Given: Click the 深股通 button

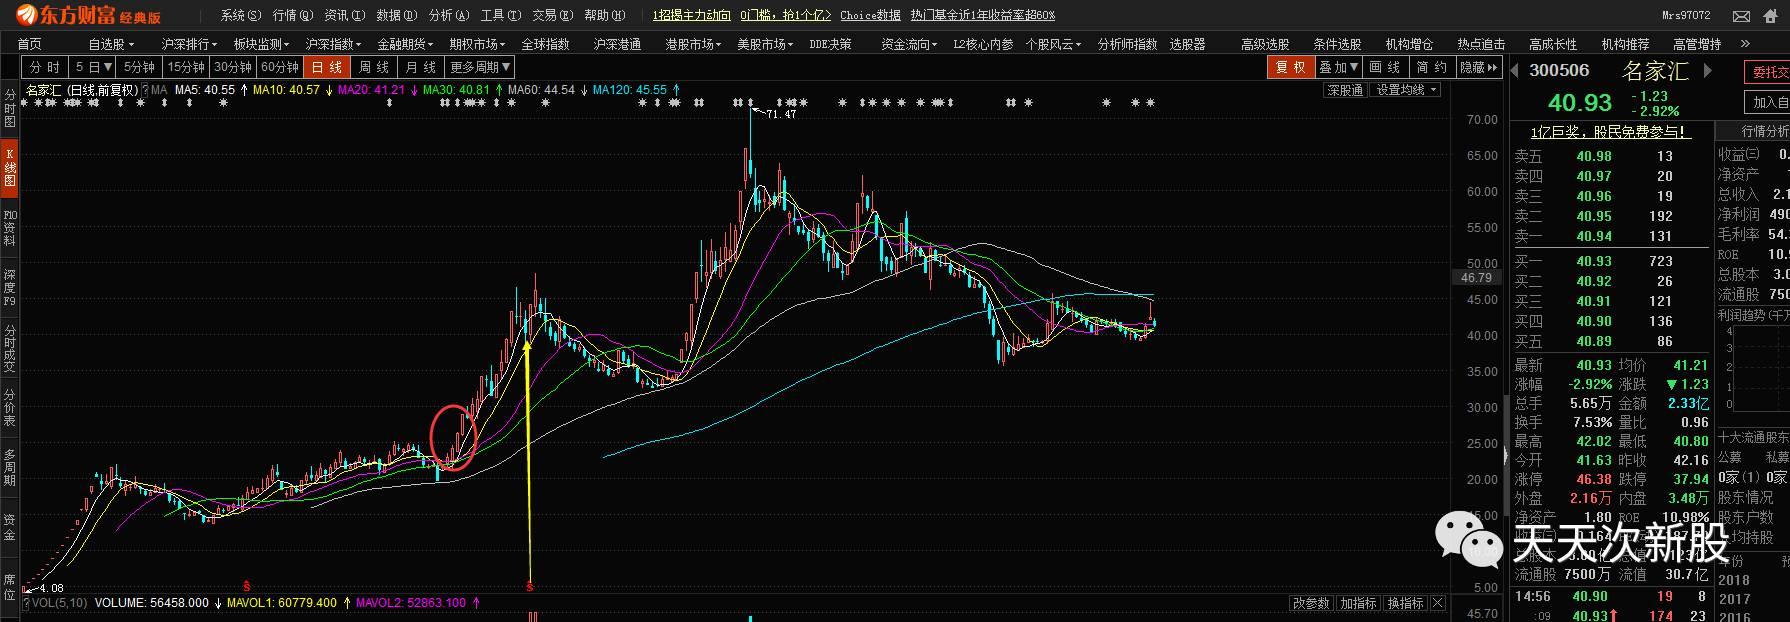Looking at the screenshot, I should [x=1345, y=90].
